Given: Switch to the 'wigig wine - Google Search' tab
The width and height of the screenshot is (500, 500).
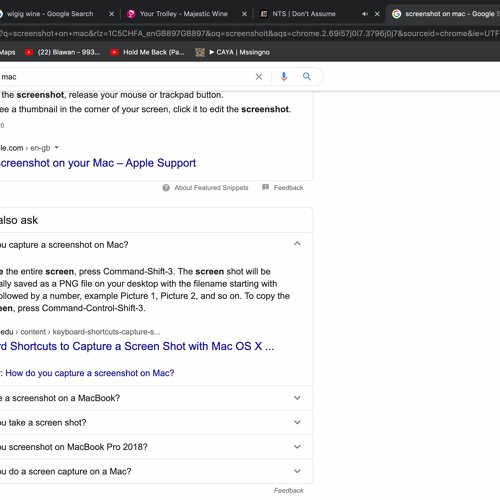Looking at the screenshot, I should (x=50, y=14).
